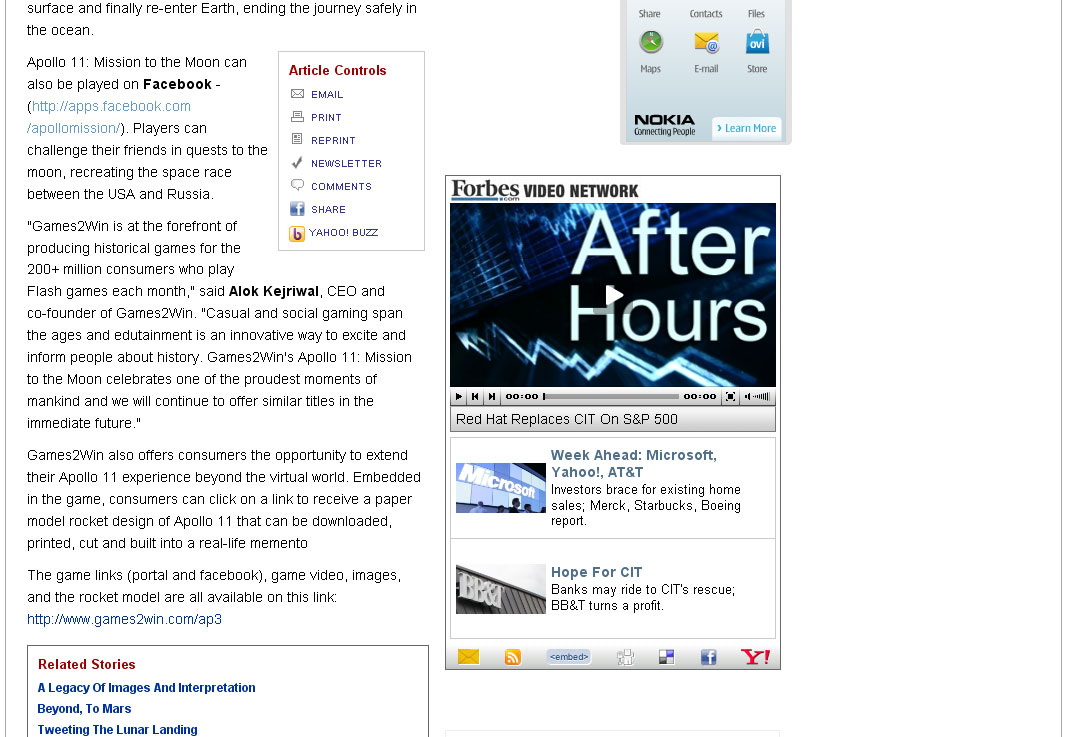Click the Yahoo icon in video share bar

pyautogui.click(x=755, y=657)
